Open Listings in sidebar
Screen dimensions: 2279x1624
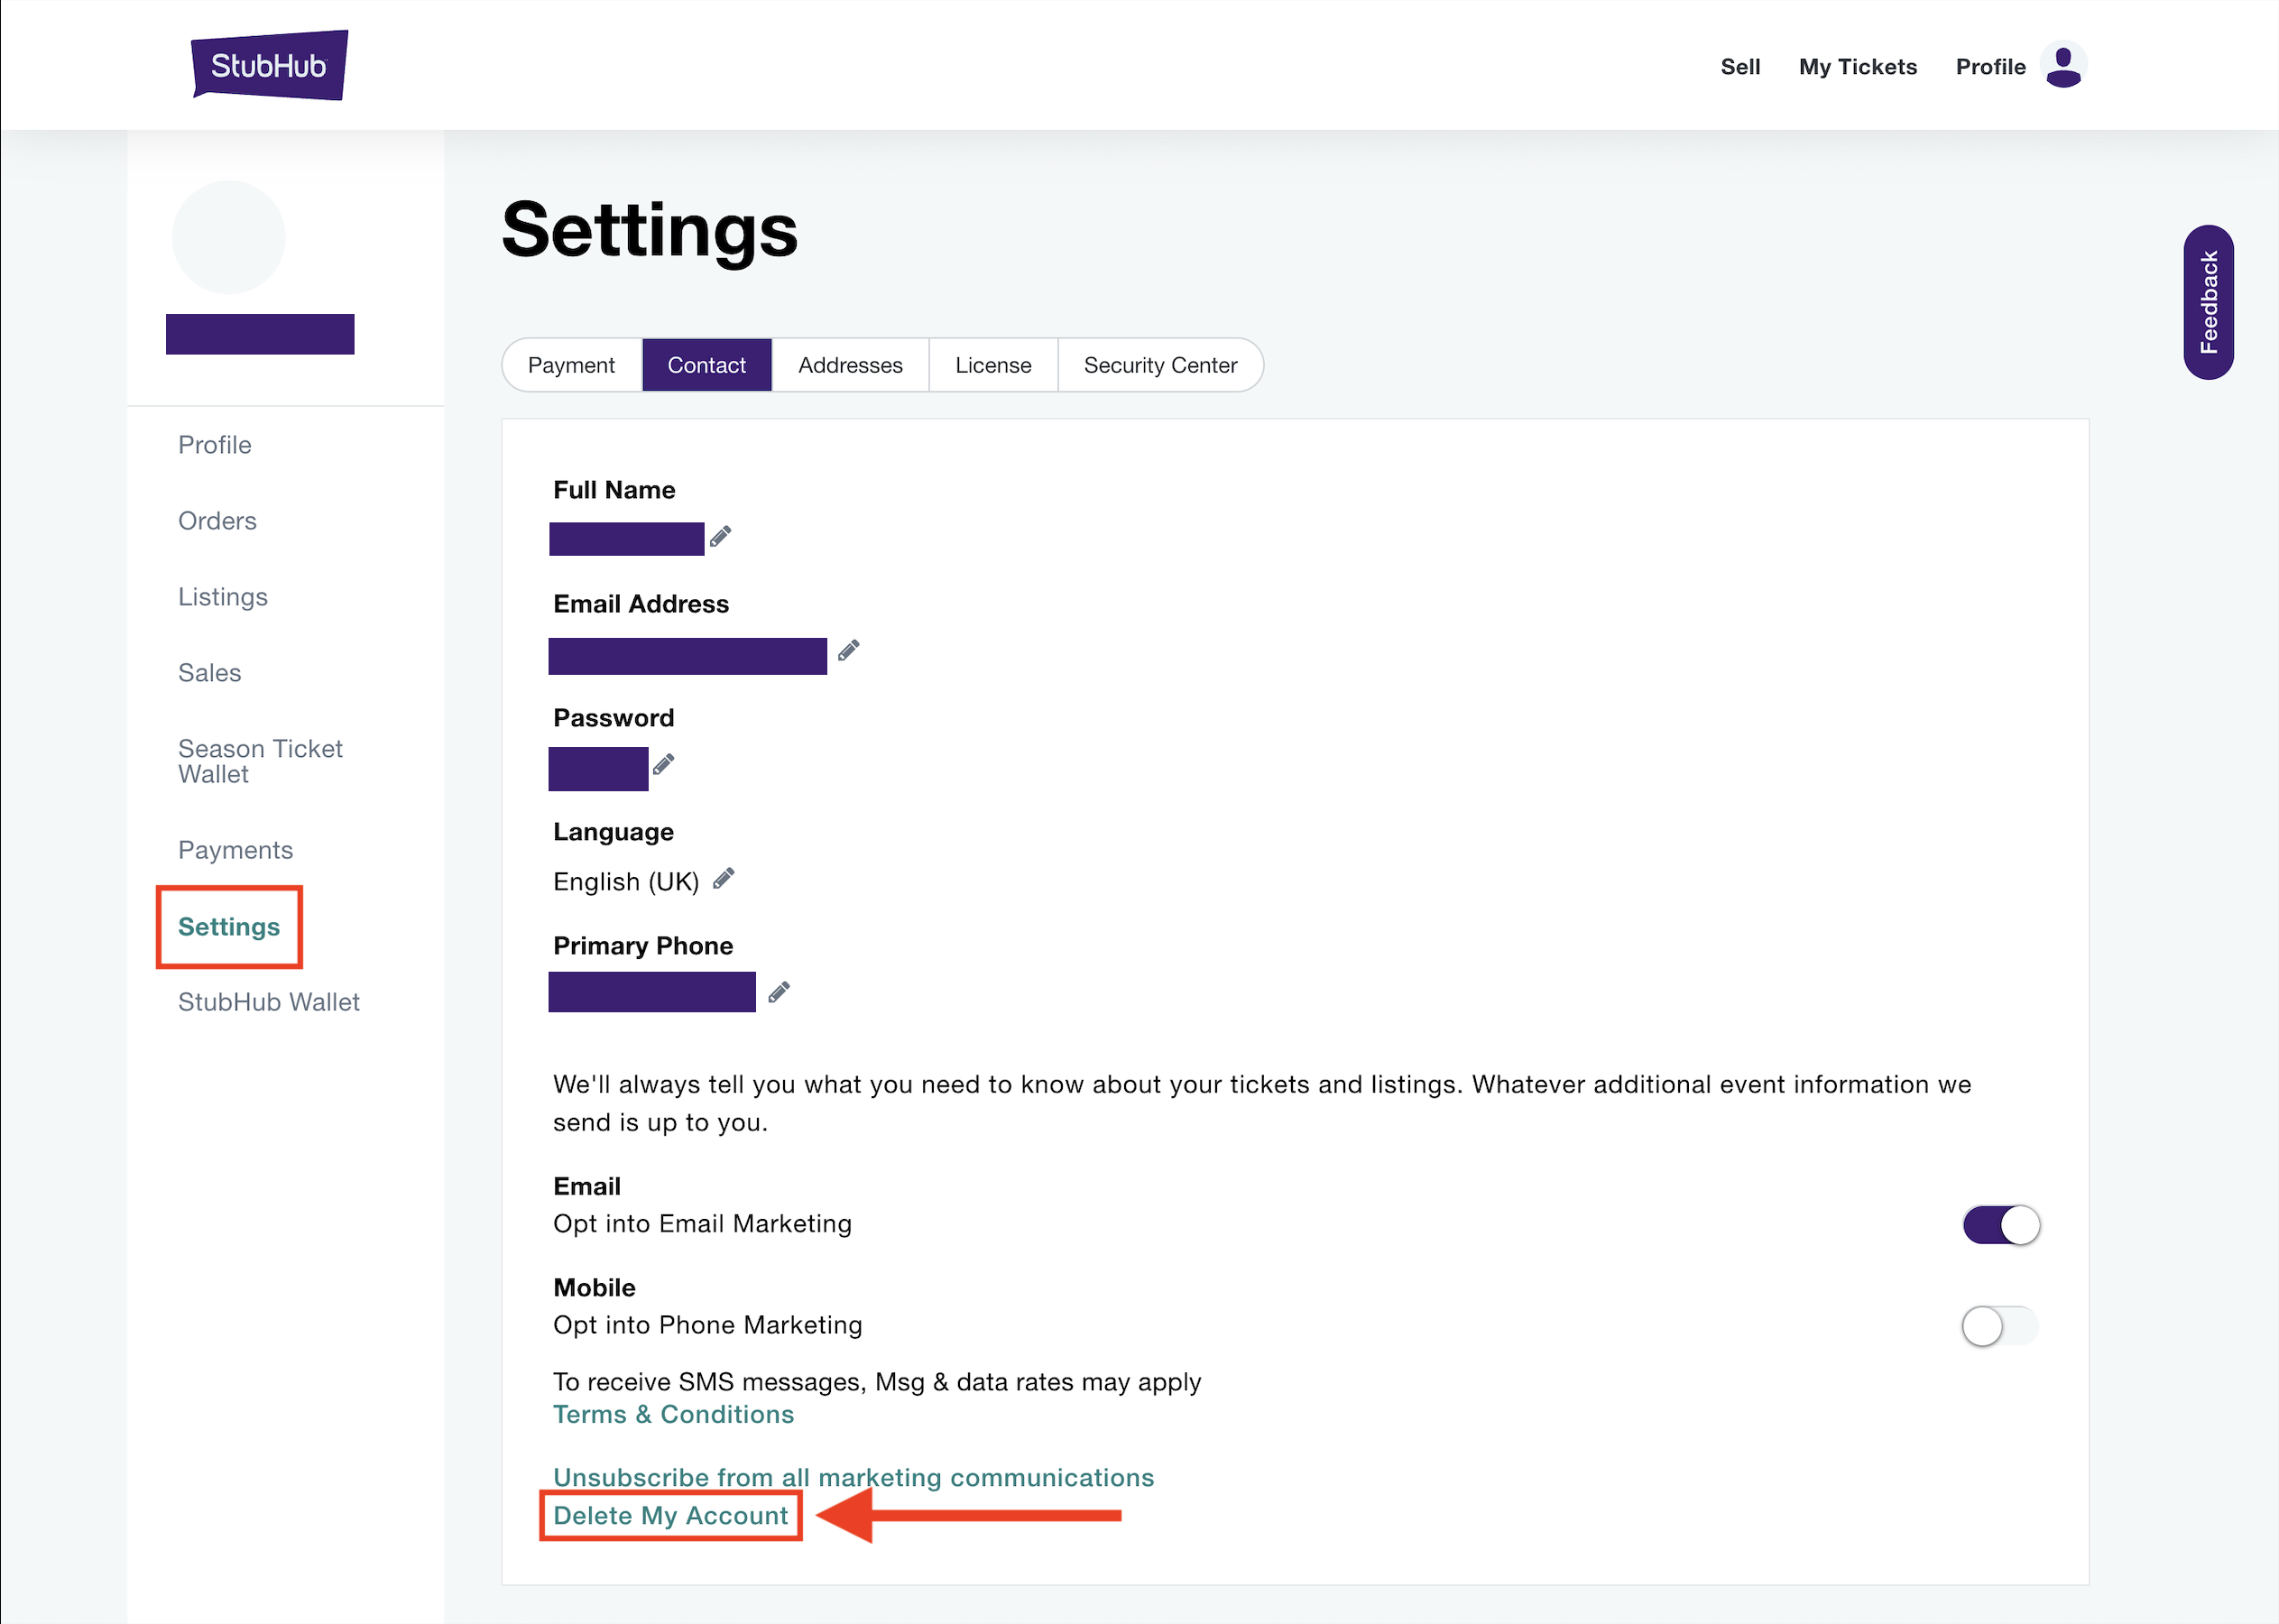coord(223,597)
